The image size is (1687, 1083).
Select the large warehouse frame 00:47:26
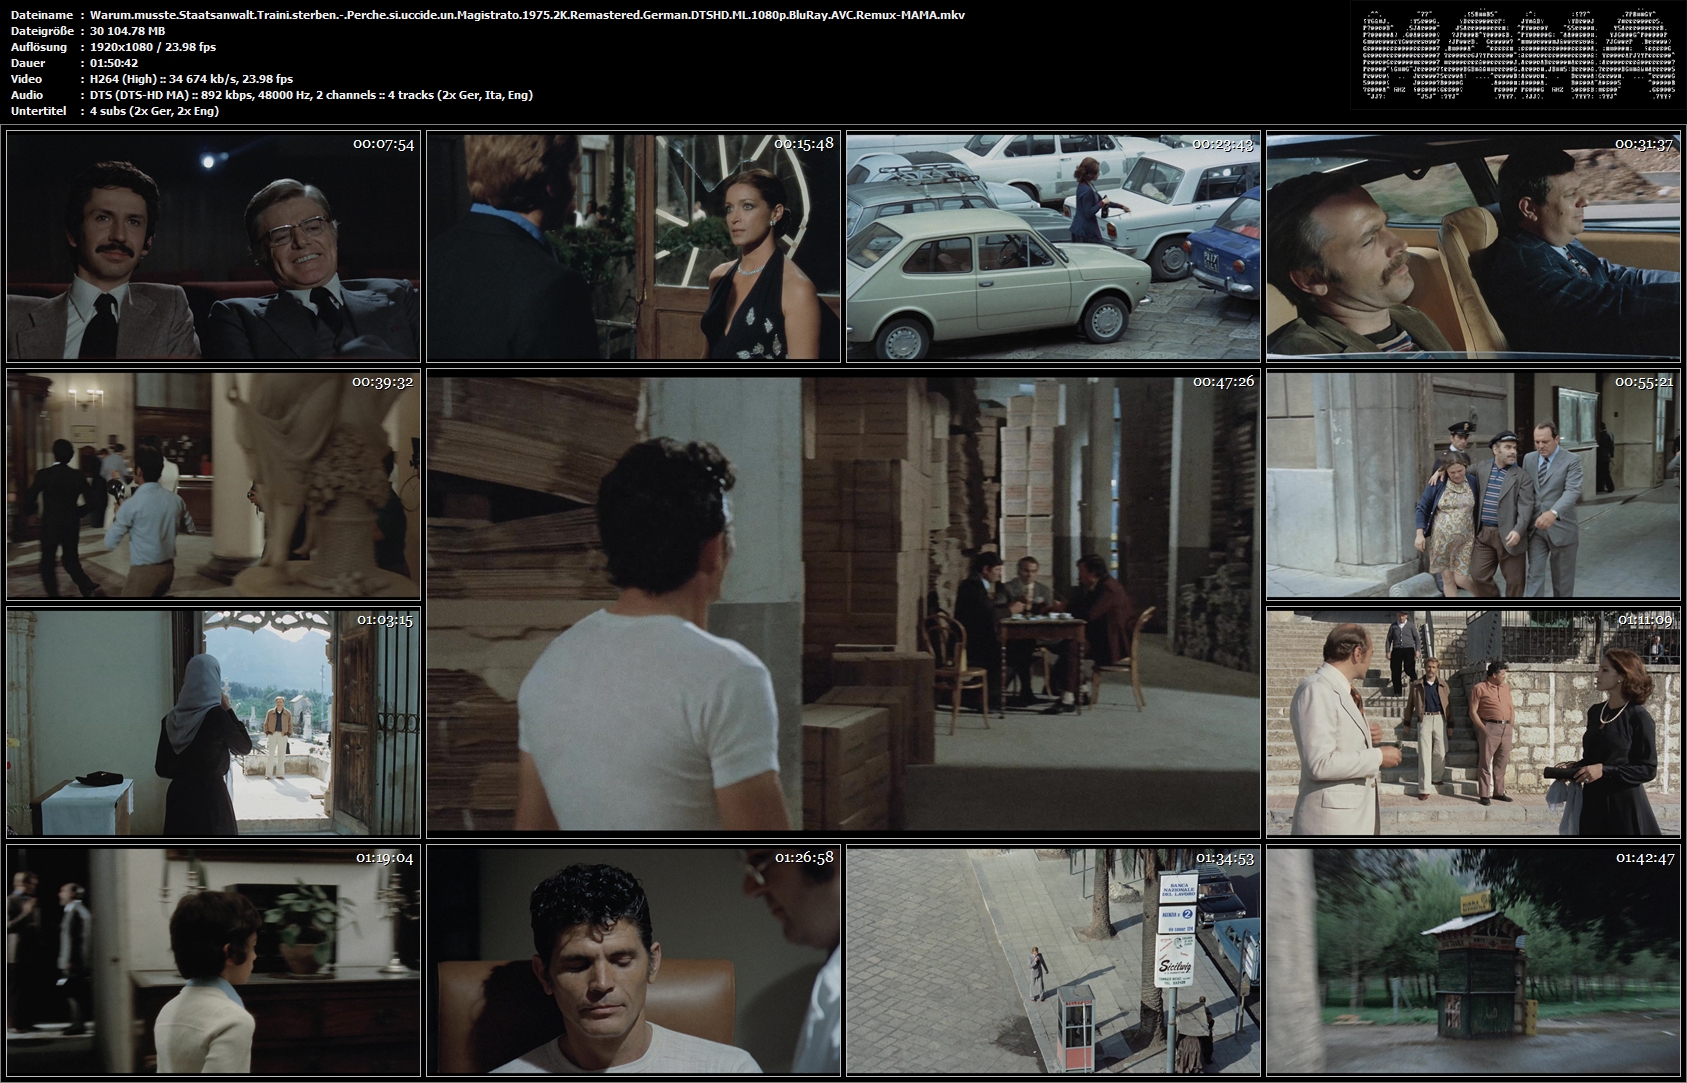coord(843,603)
